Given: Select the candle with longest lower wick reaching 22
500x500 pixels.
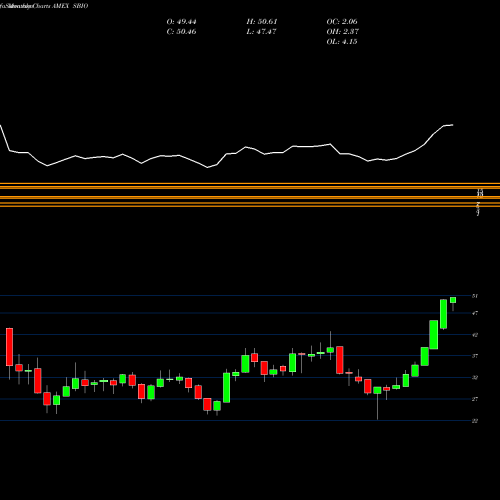Looking at the screenshot, I should (377, 391).
